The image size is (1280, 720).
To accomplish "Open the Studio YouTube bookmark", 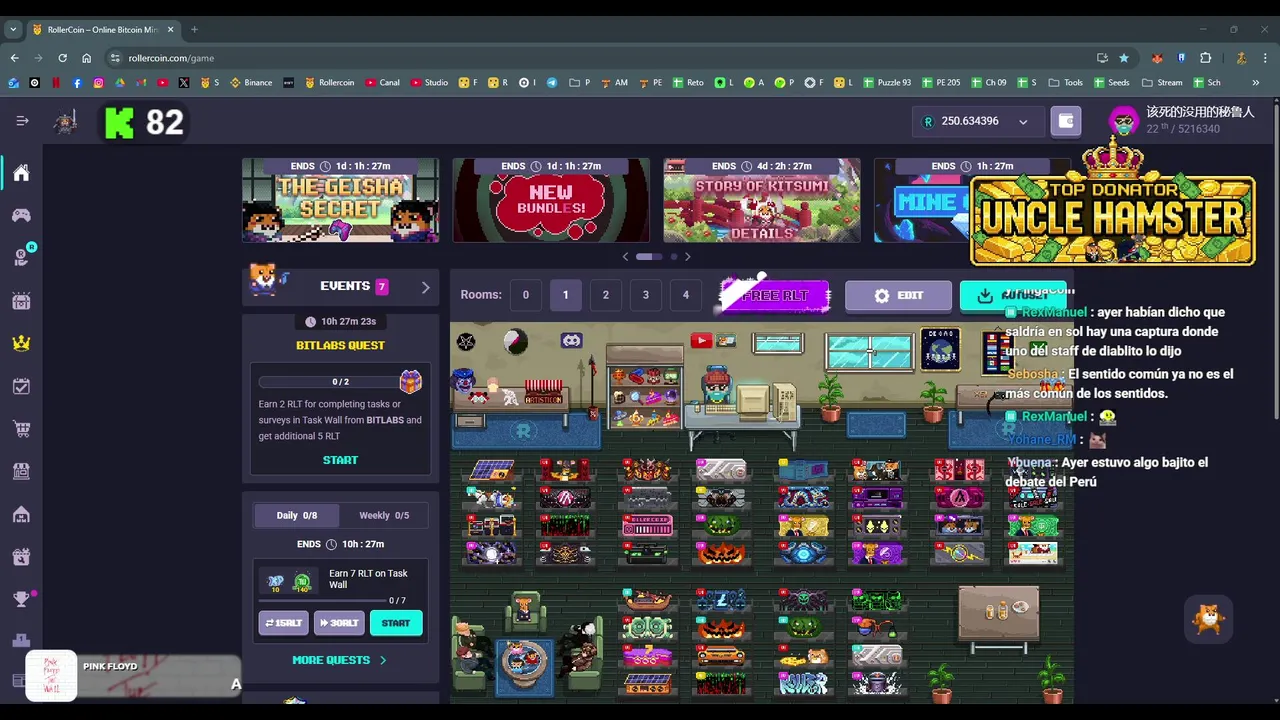I will pos(429,83).
